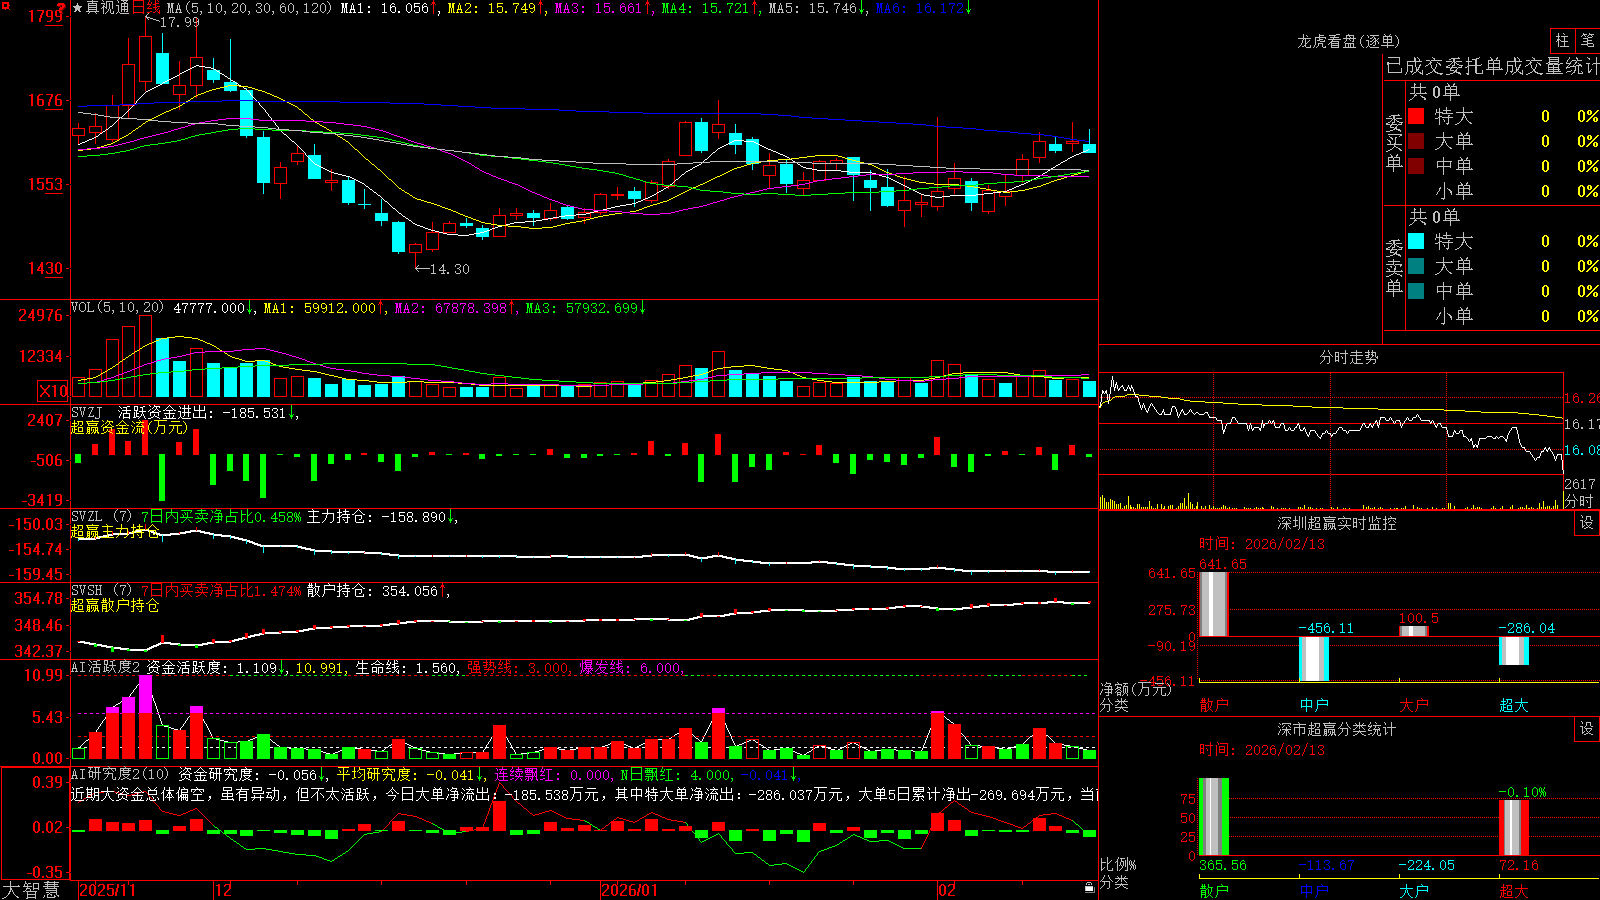1600x900 pixels.
Task: Click the AI研究度2(10) indicator label
Action: click(121, 774)
